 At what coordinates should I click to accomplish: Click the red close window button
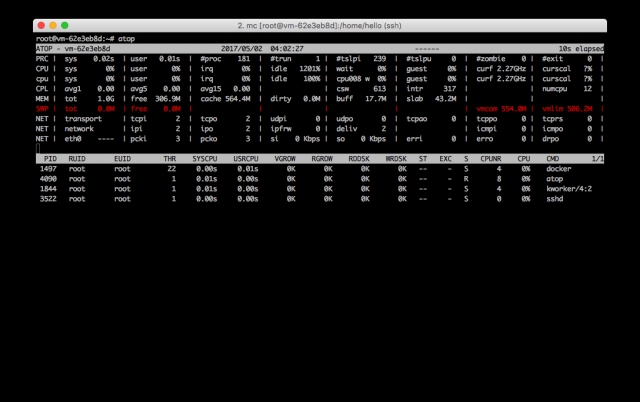41,25
